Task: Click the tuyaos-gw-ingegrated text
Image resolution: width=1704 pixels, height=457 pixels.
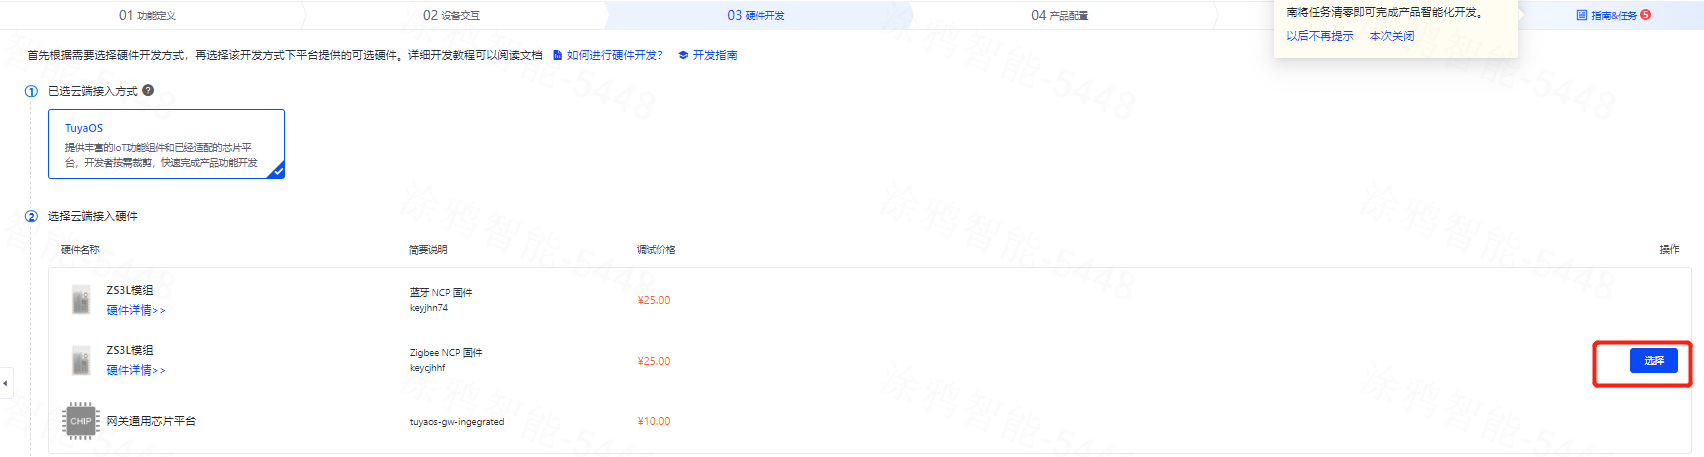Action: pyautogui.click(x=457, y=422)
